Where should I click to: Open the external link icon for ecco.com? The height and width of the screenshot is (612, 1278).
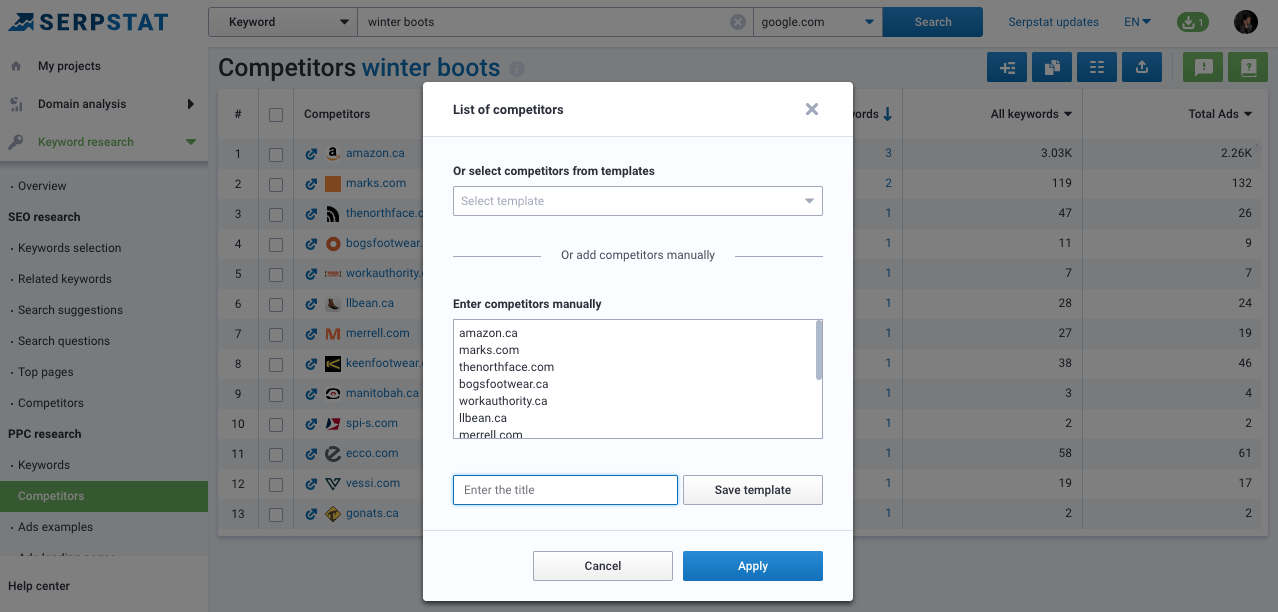[311, 454]
